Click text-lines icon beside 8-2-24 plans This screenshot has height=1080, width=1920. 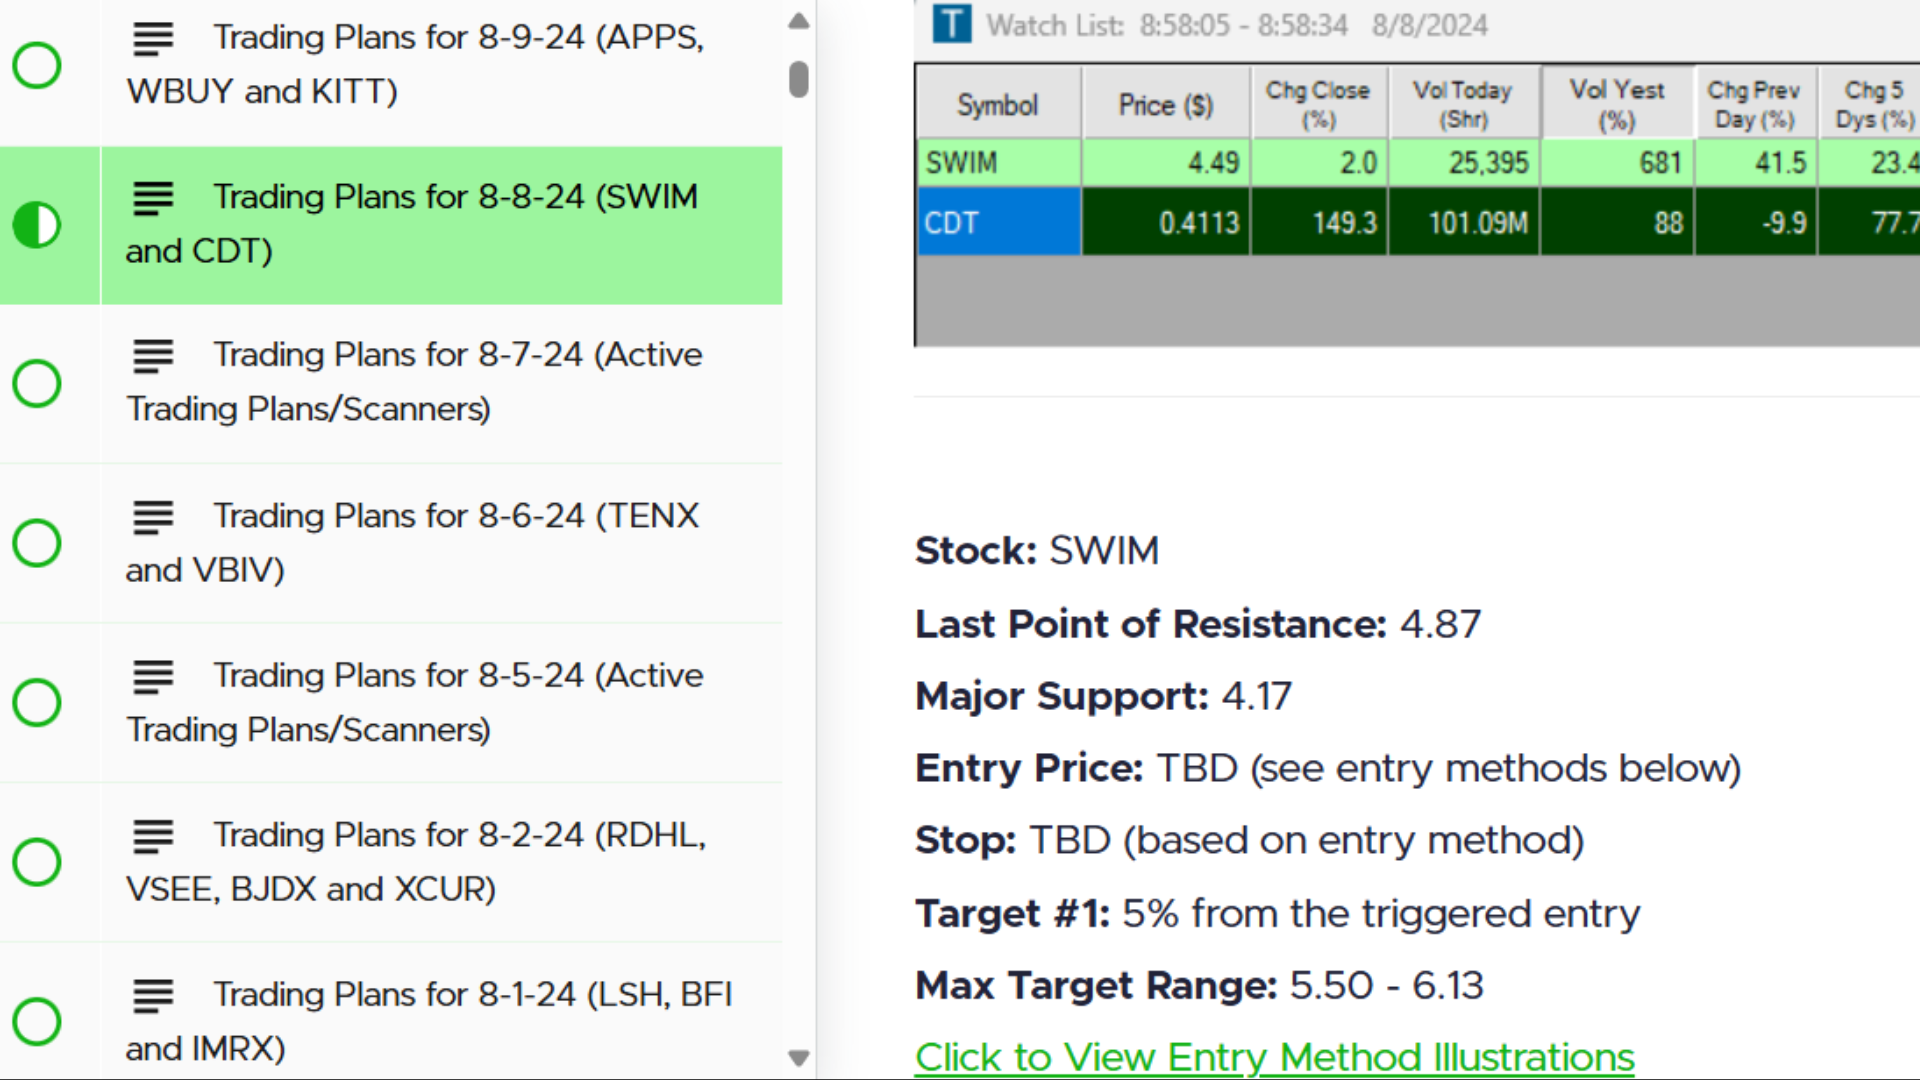tap(153, 836)
